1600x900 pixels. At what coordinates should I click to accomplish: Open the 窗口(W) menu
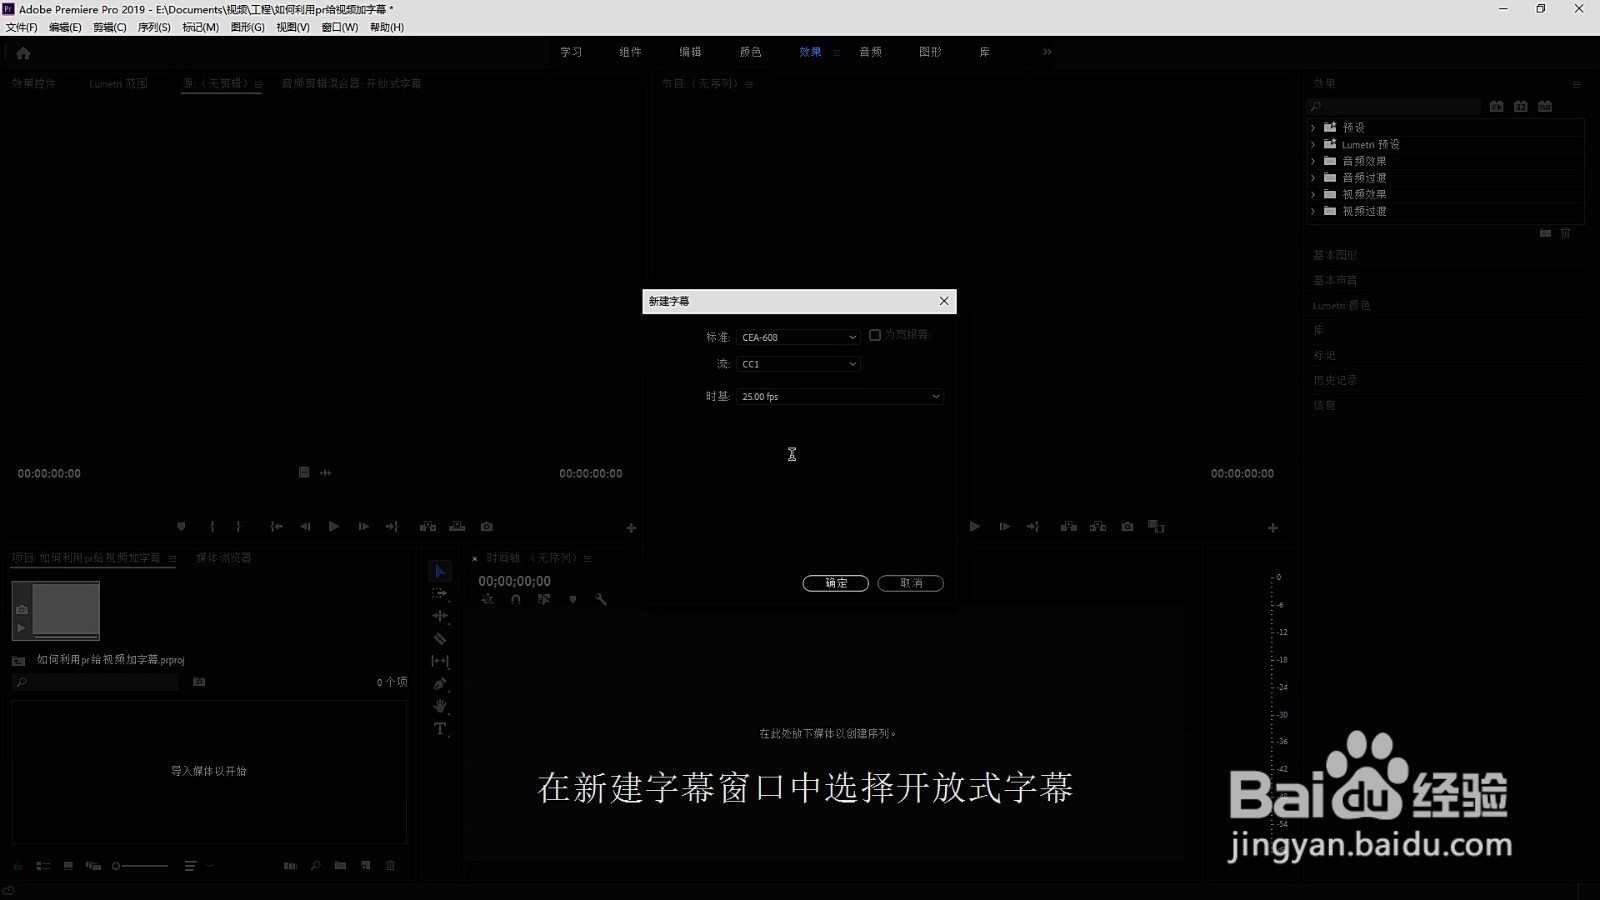pyautogui.click(x=340, y=27)
